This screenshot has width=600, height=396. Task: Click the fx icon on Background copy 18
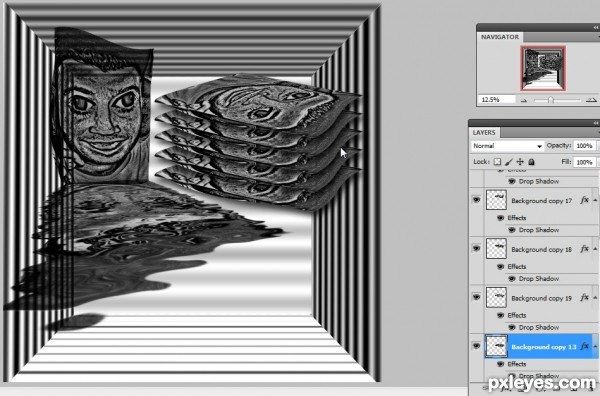[x=584, y=249]
